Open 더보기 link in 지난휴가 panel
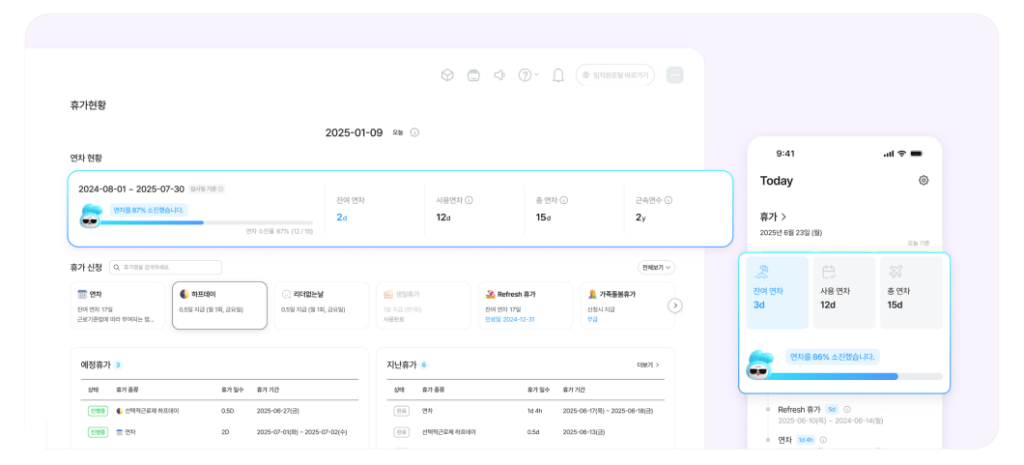 tap(648, 365)
